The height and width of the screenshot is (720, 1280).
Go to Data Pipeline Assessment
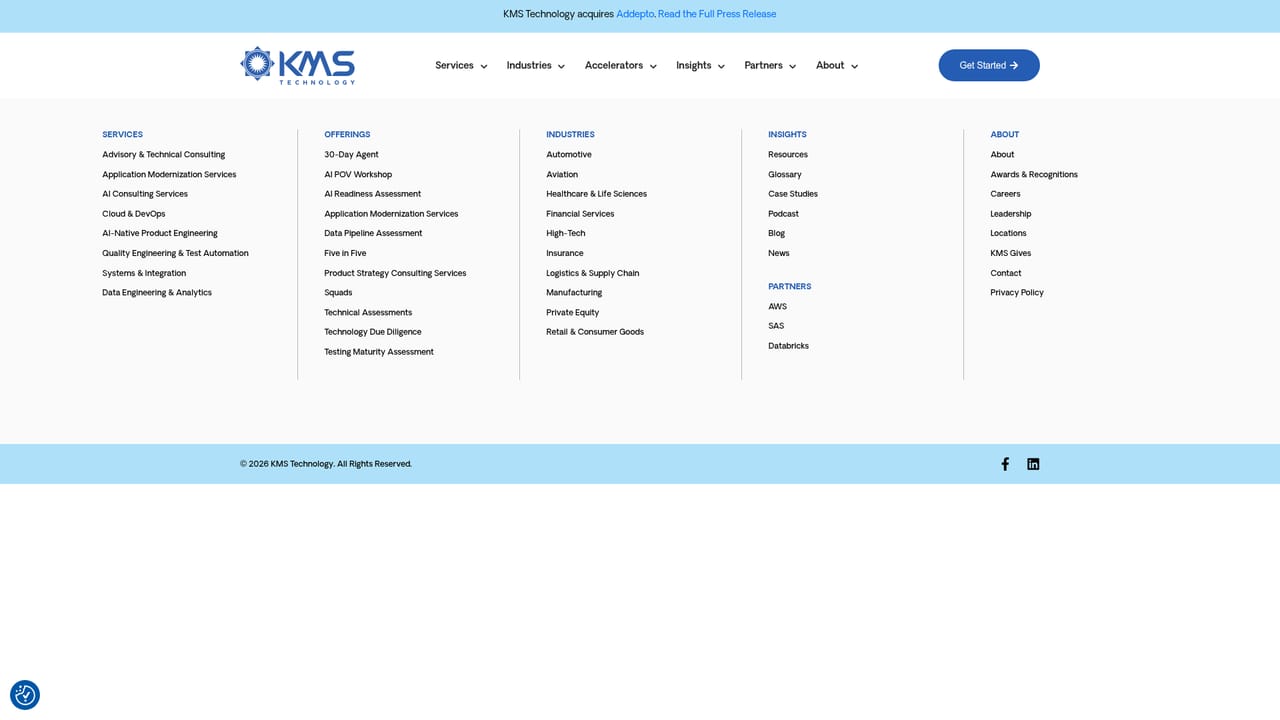pos(373,233)
